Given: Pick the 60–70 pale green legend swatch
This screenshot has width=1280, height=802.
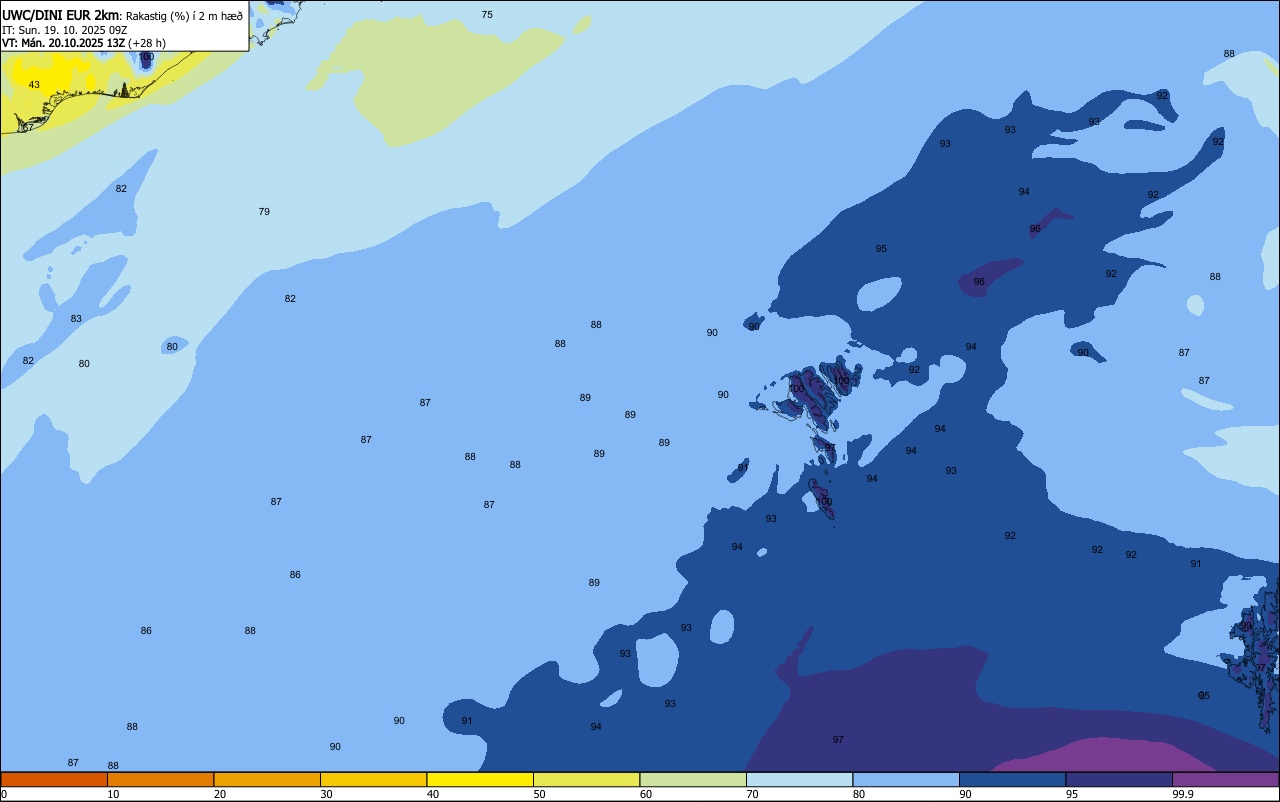Looking at the screenshot, I should (x=693, y=779).
